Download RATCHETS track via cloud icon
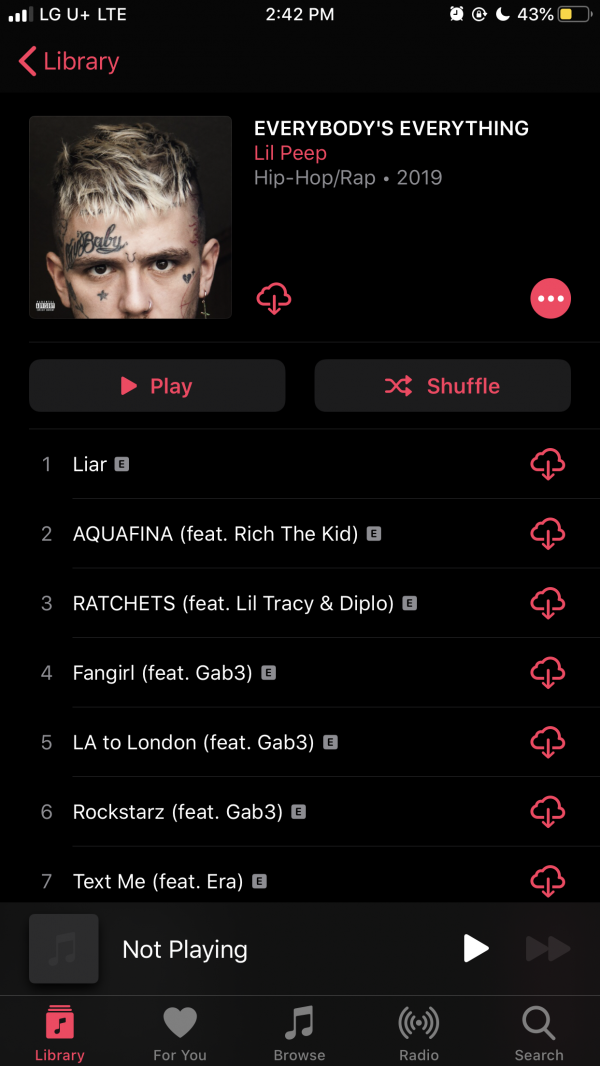The height and width of the screenshot is (1066, 600). (548, 603)
